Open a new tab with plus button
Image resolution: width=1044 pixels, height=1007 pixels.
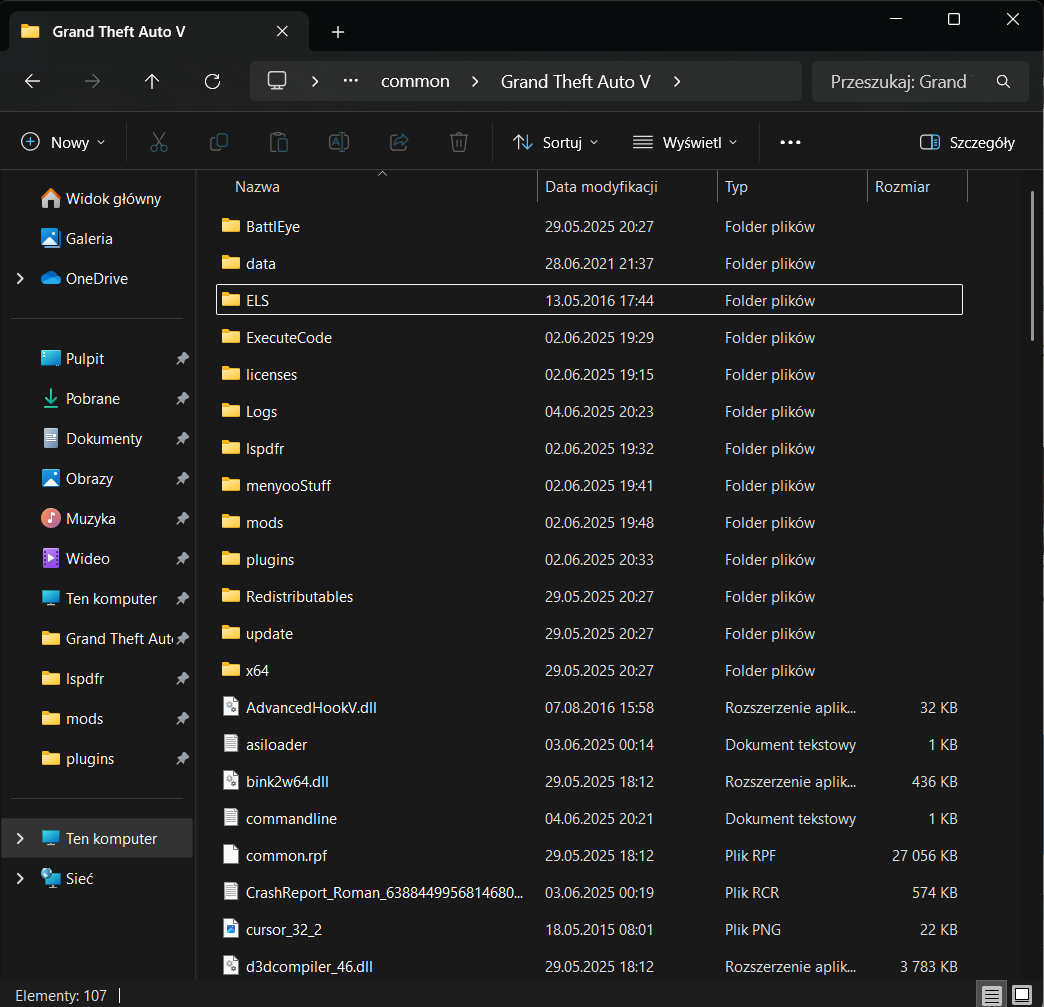tap(338, 32)
